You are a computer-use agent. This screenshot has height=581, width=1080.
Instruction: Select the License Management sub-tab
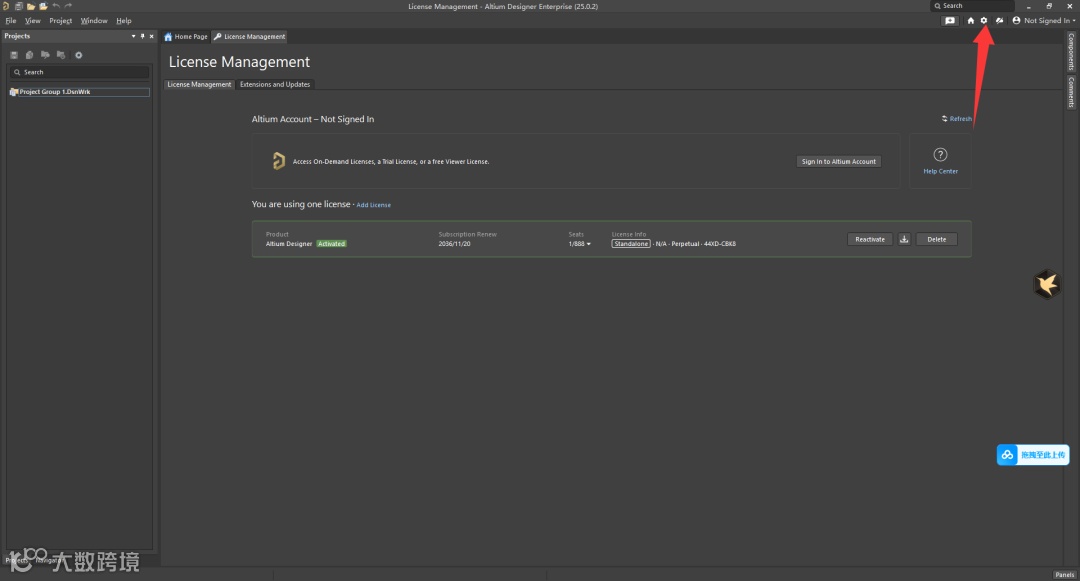coord(199,85)
